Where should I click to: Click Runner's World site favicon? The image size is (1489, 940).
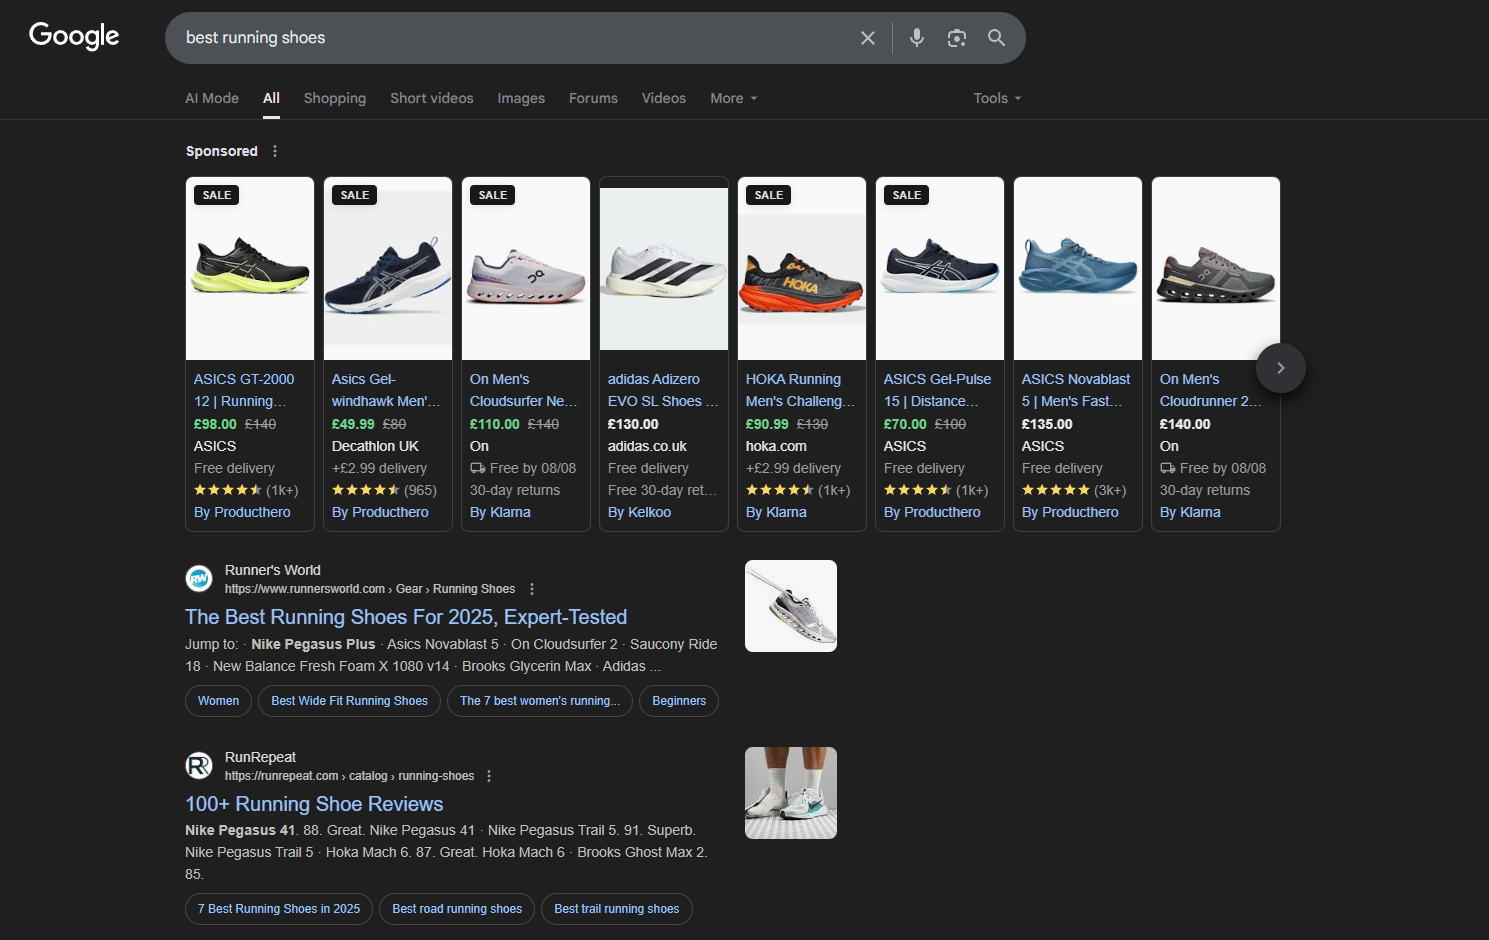(199, 578)
